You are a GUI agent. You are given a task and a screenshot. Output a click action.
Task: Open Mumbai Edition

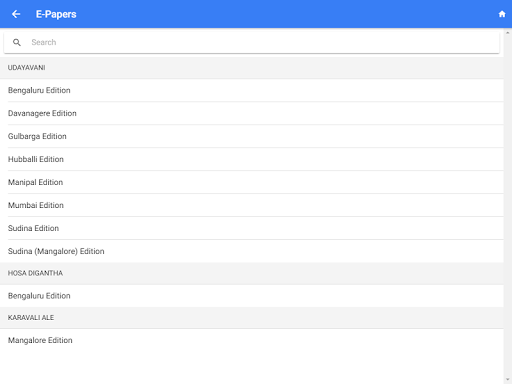(252, 205)
